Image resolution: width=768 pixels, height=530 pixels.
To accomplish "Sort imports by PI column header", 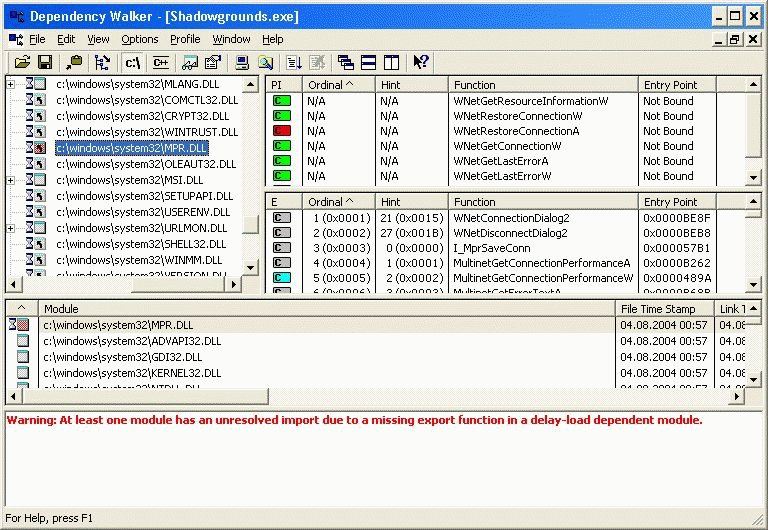I will pos(284,85).
